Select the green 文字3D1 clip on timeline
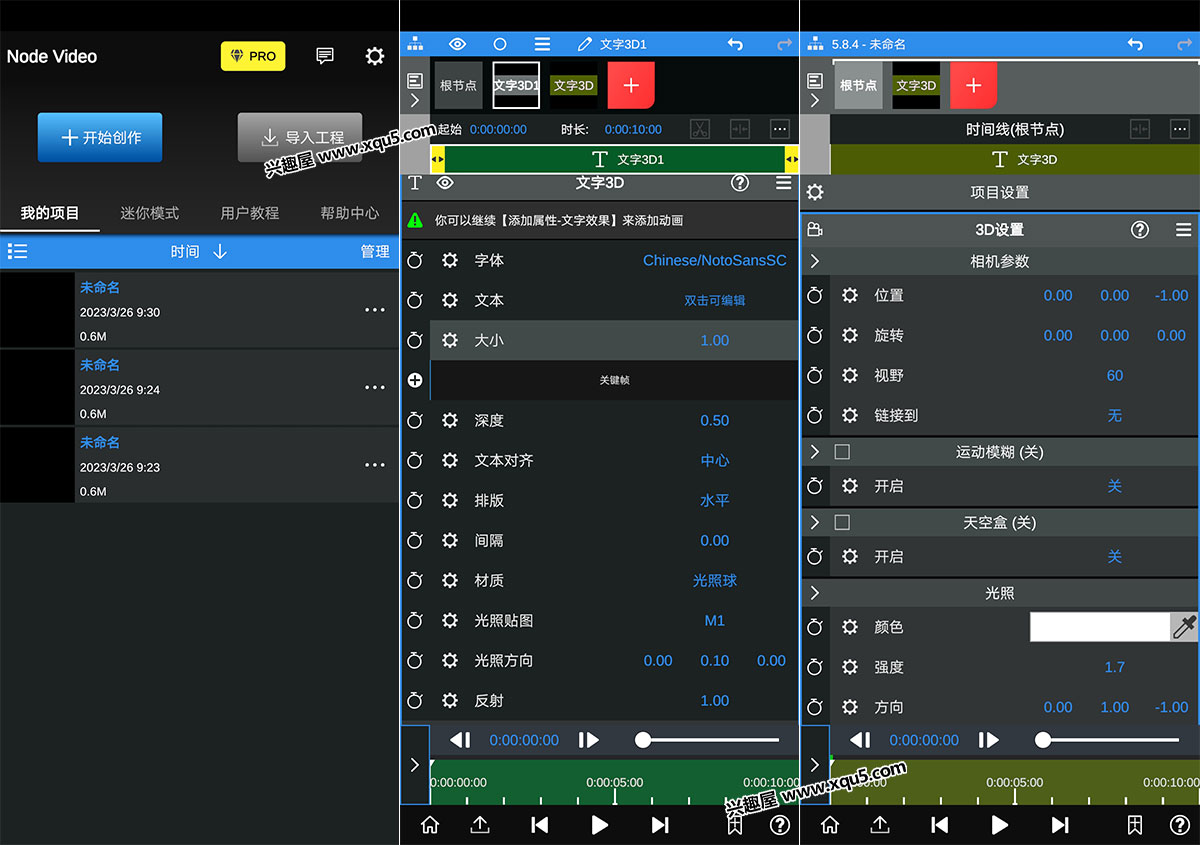This screenshot has height=845, width=1200. point(615,159)
